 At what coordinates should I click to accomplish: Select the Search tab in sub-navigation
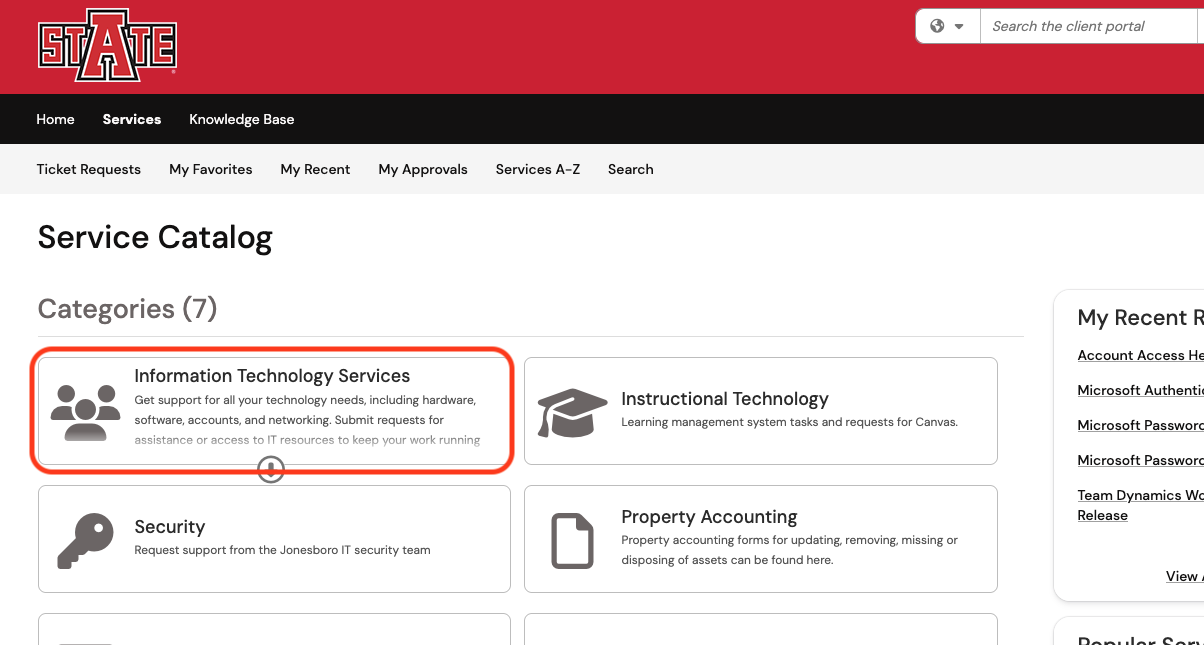pos(631,169)
